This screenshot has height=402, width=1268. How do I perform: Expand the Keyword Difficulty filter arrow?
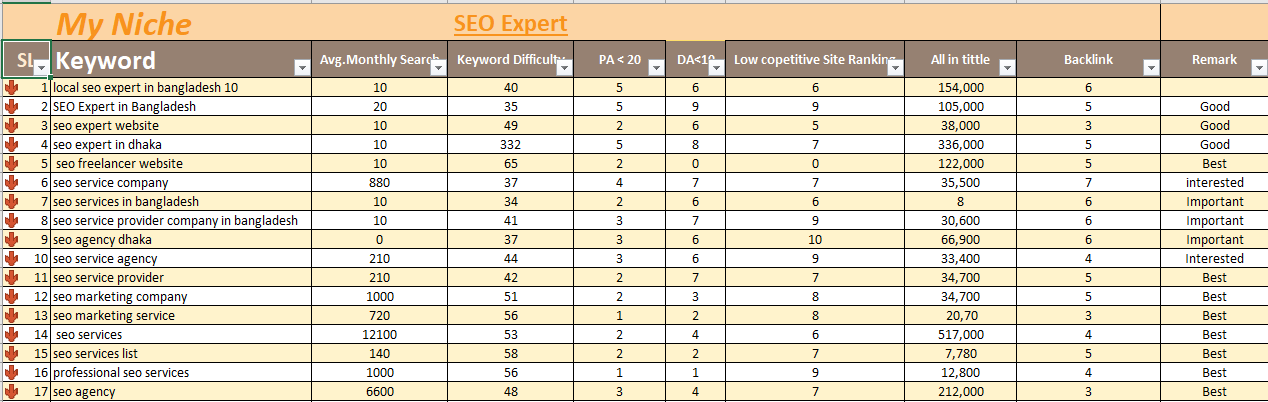[564, 67]
